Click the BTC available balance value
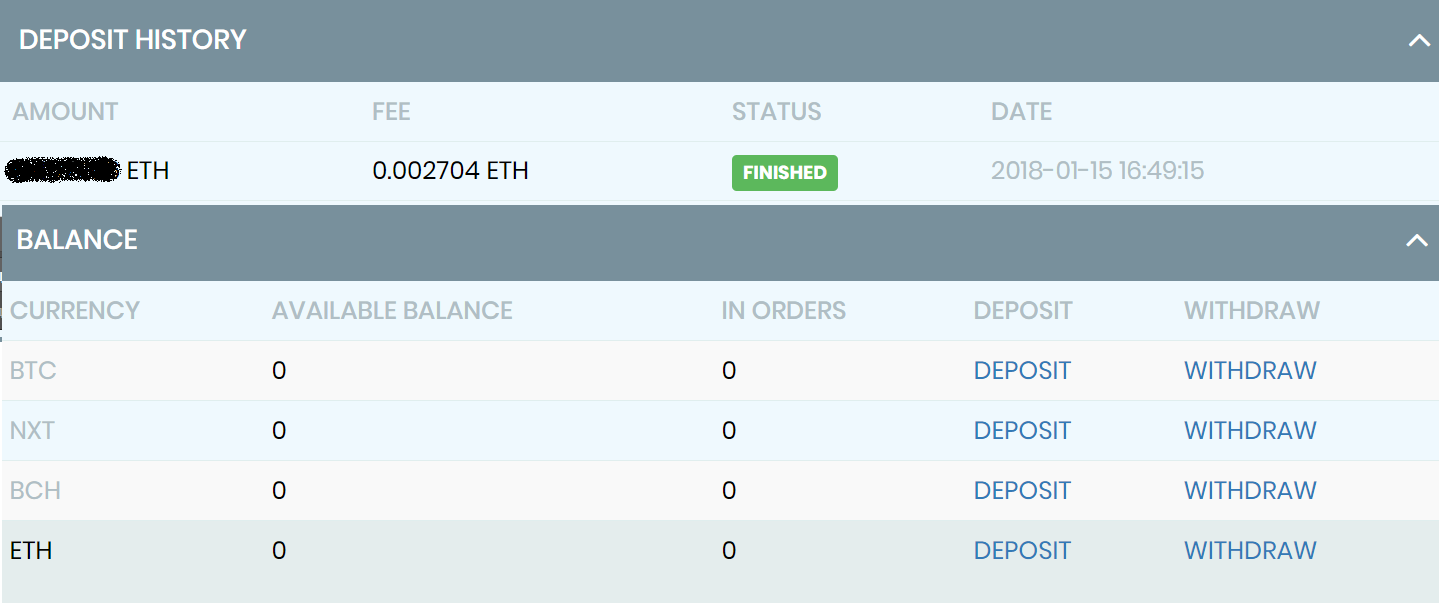Viewport: 1439px width, 603px height. (x=279, y=371)
